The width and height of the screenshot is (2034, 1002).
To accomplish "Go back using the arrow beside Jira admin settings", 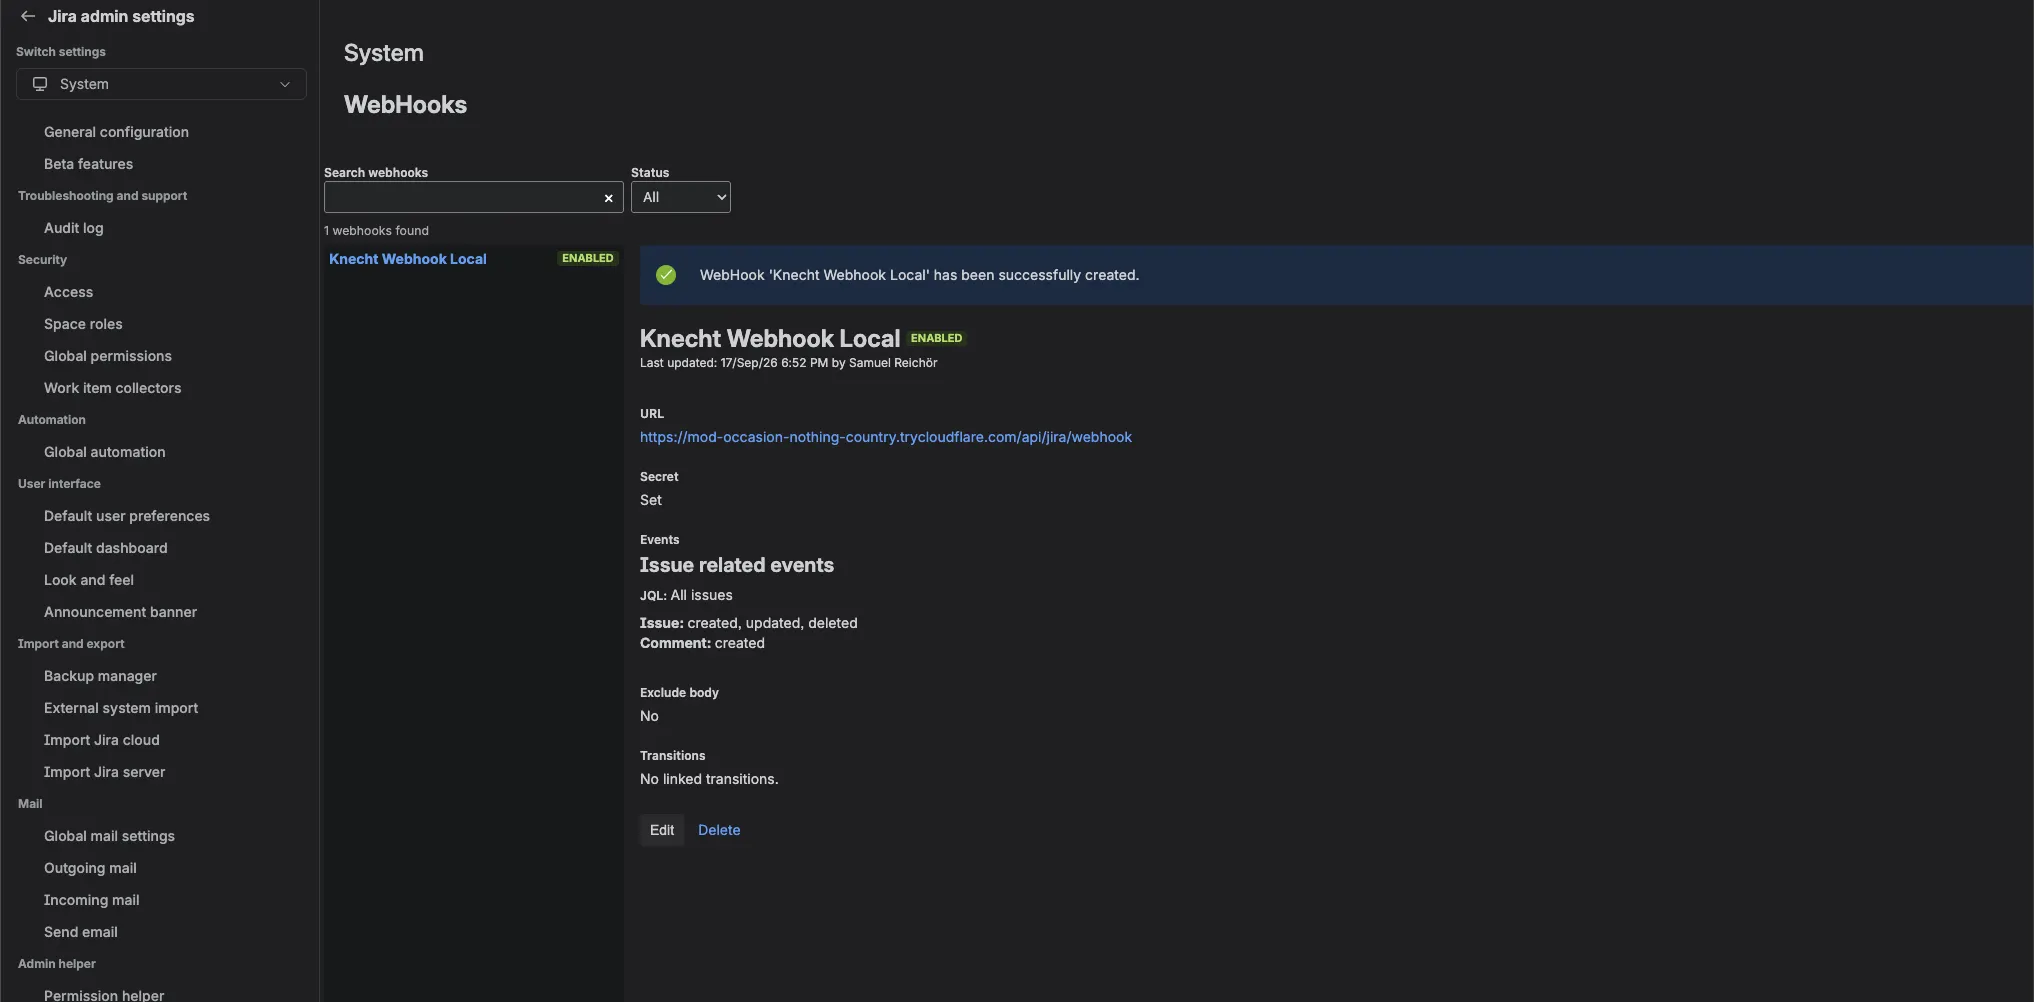I will click(28, 16).
